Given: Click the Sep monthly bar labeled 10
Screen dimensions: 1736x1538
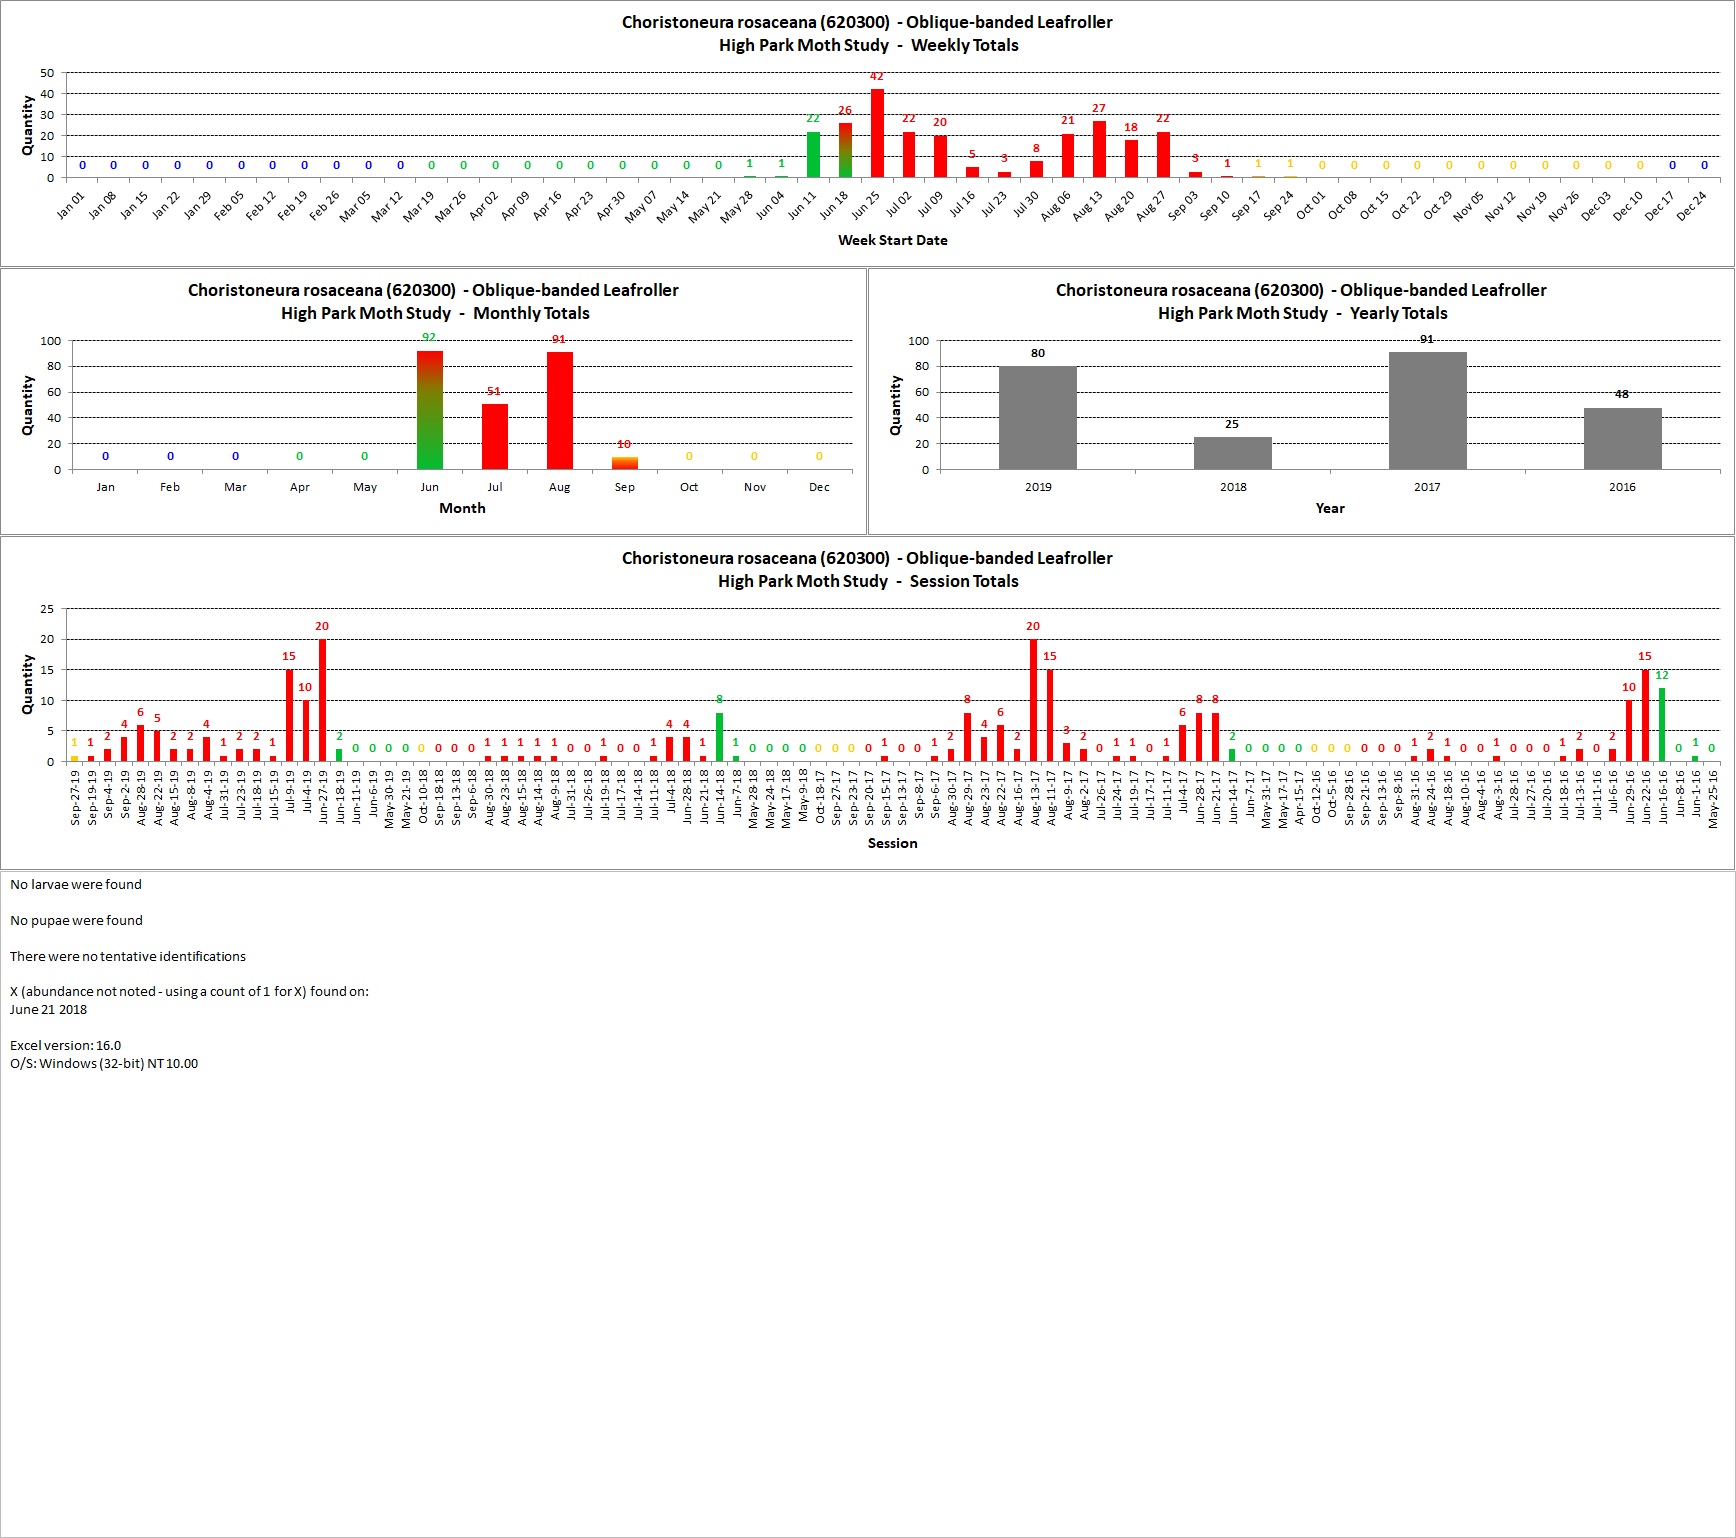Looking at the screenshot, I should tap(625, 463).
